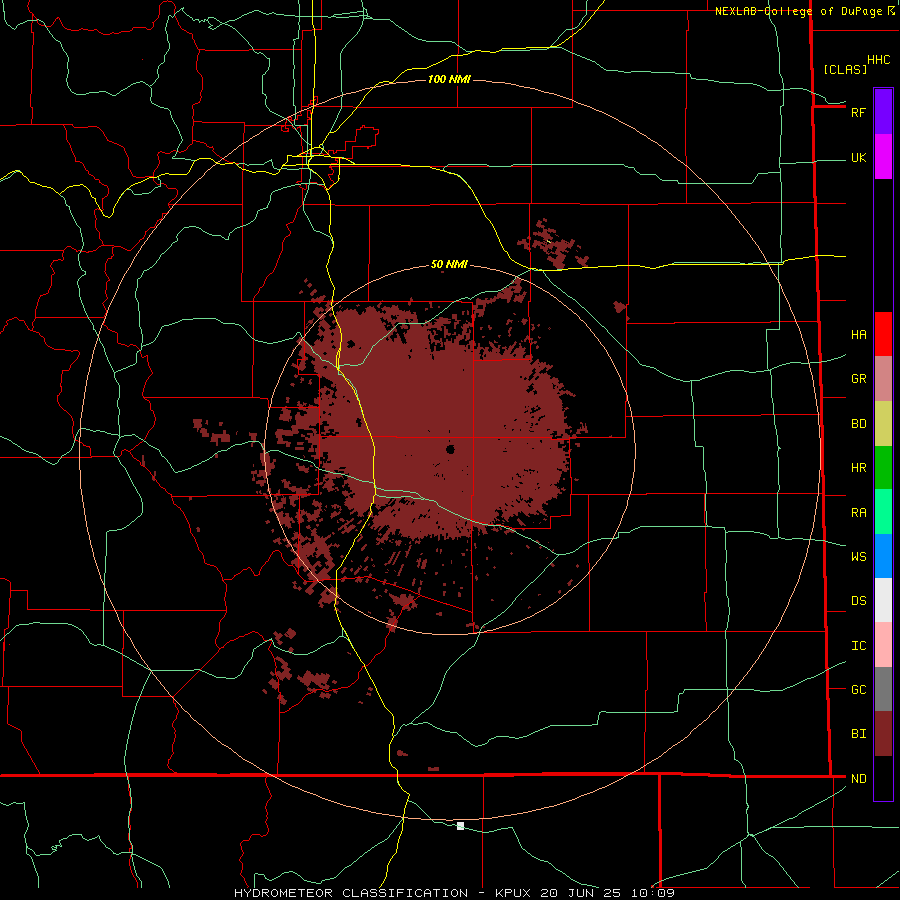Click the small white square map marker
The width and height of the screenshot is (900, 900).
[460, 826]
